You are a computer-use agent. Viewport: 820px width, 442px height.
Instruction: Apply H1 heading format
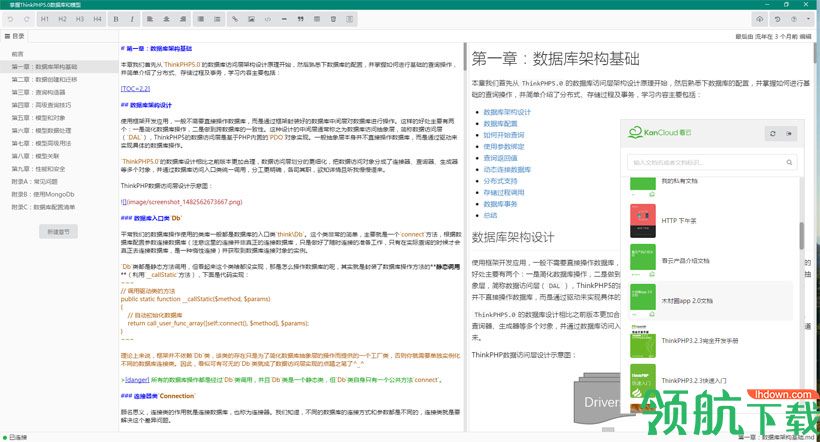click(44, 19)
